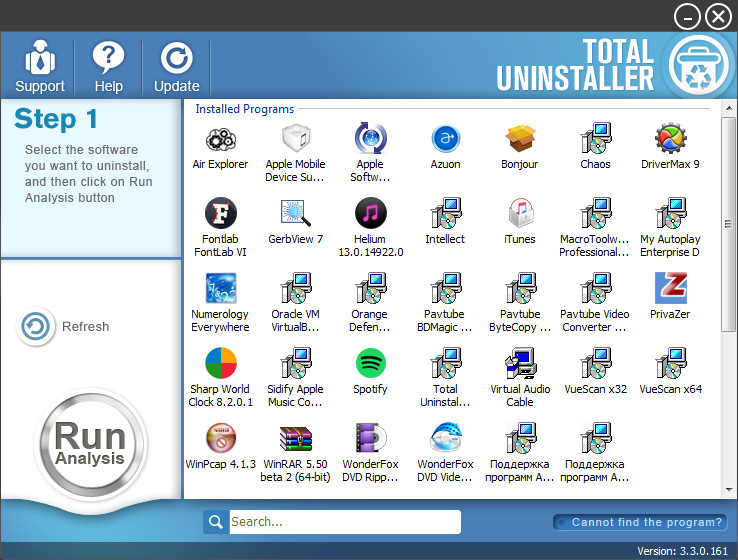The width and height of the screenshot is (738, 560).
Task: Open the Help section
Action: (x=108, y=66)
